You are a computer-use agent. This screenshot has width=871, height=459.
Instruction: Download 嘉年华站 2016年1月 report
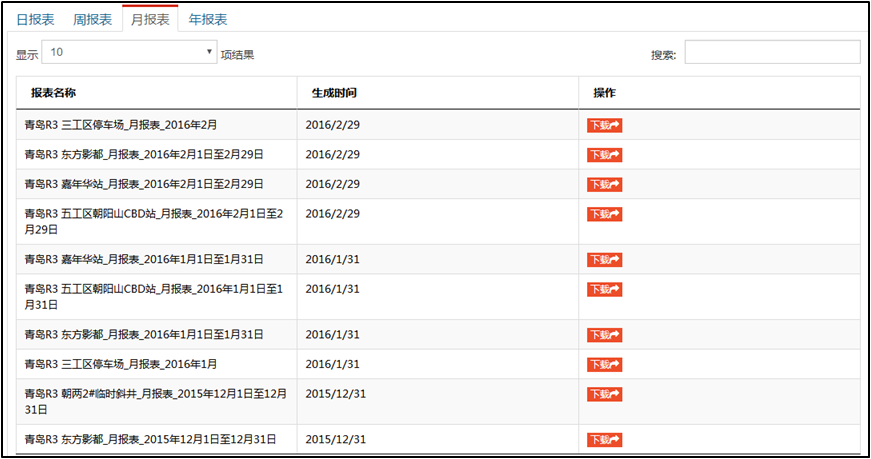coord(604,260)
